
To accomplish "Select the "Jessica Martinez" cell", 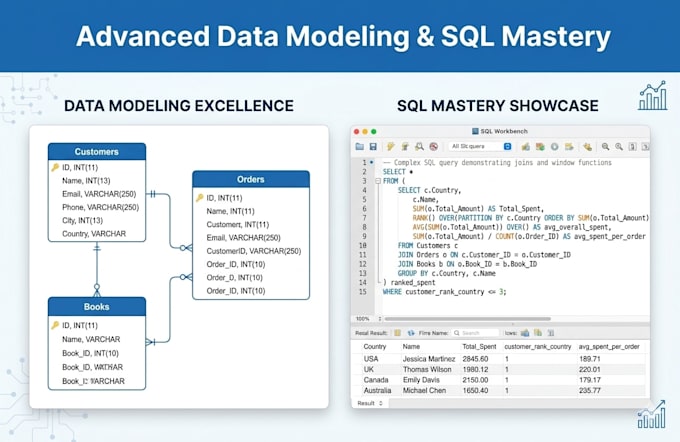I will [429, 359].
